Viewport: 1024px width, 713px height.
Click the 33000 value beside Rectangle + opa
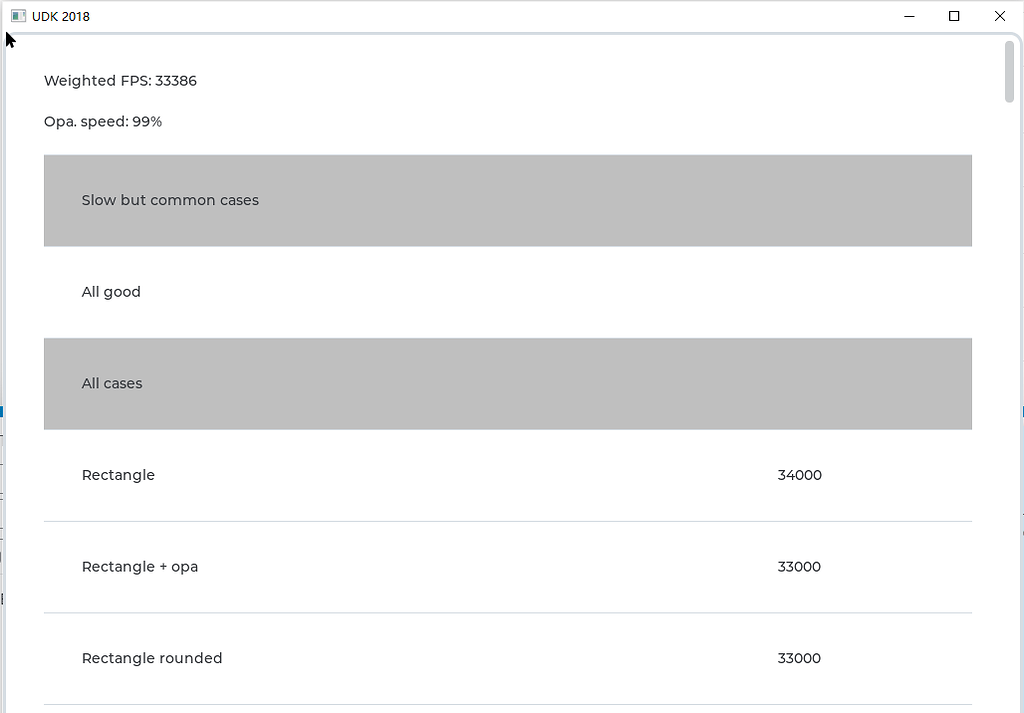coord(799,567)
